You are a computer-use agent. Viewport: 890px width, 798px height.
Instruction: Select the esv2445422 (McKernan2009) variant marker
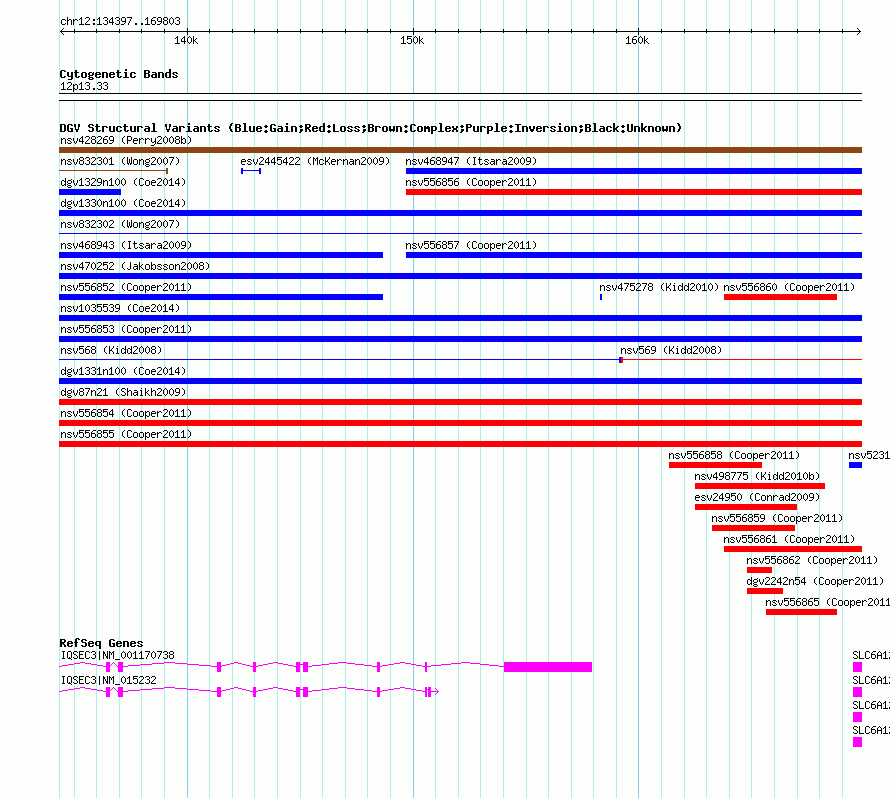pos(251,171)
